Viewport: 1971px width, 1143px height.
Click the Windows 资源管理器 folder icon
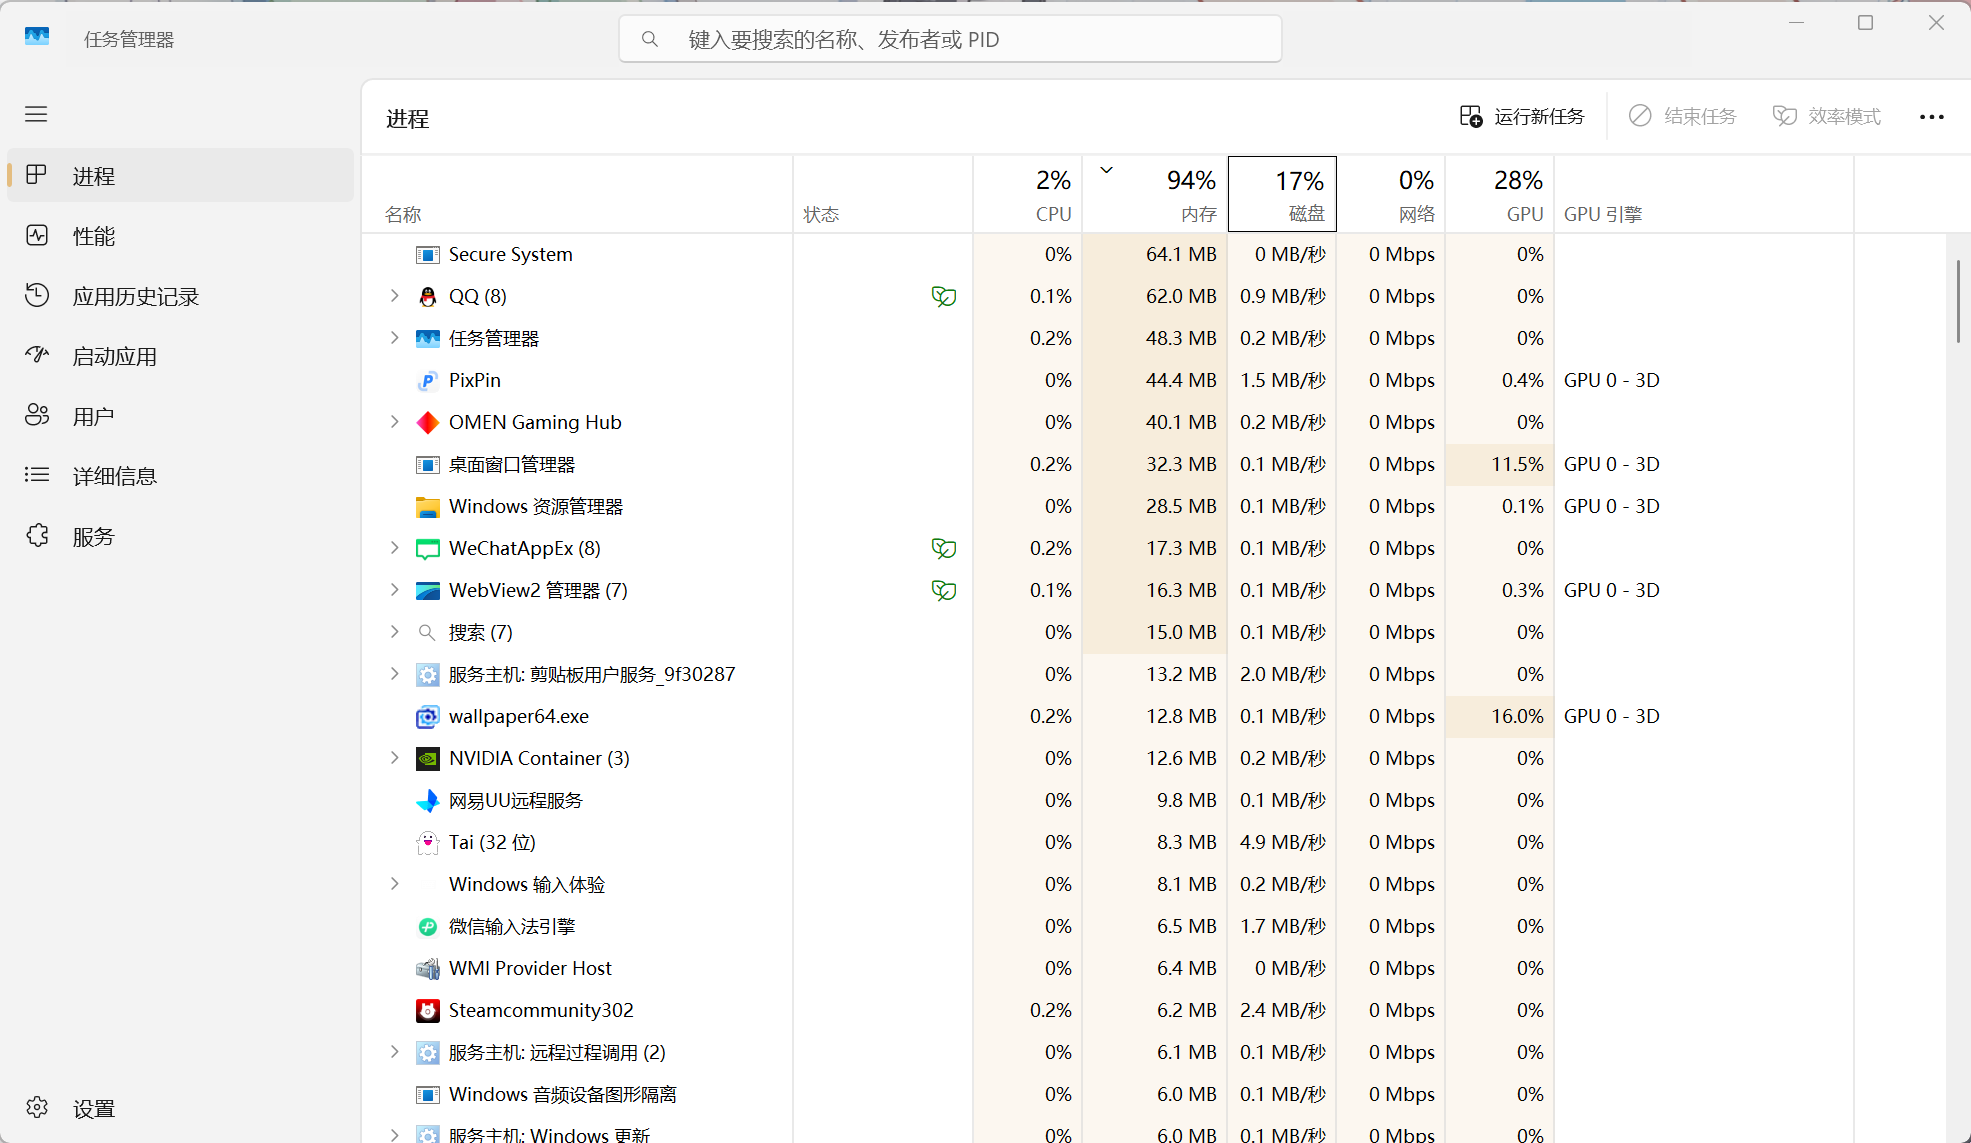[428, 507]
